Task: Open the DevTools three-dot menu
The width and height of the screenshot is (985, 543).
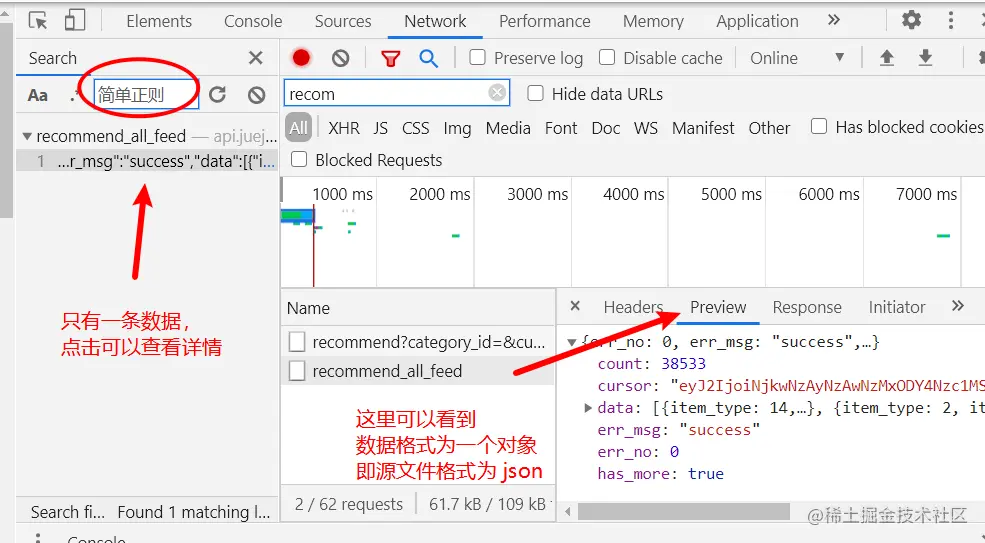Action: coord(950,20)
